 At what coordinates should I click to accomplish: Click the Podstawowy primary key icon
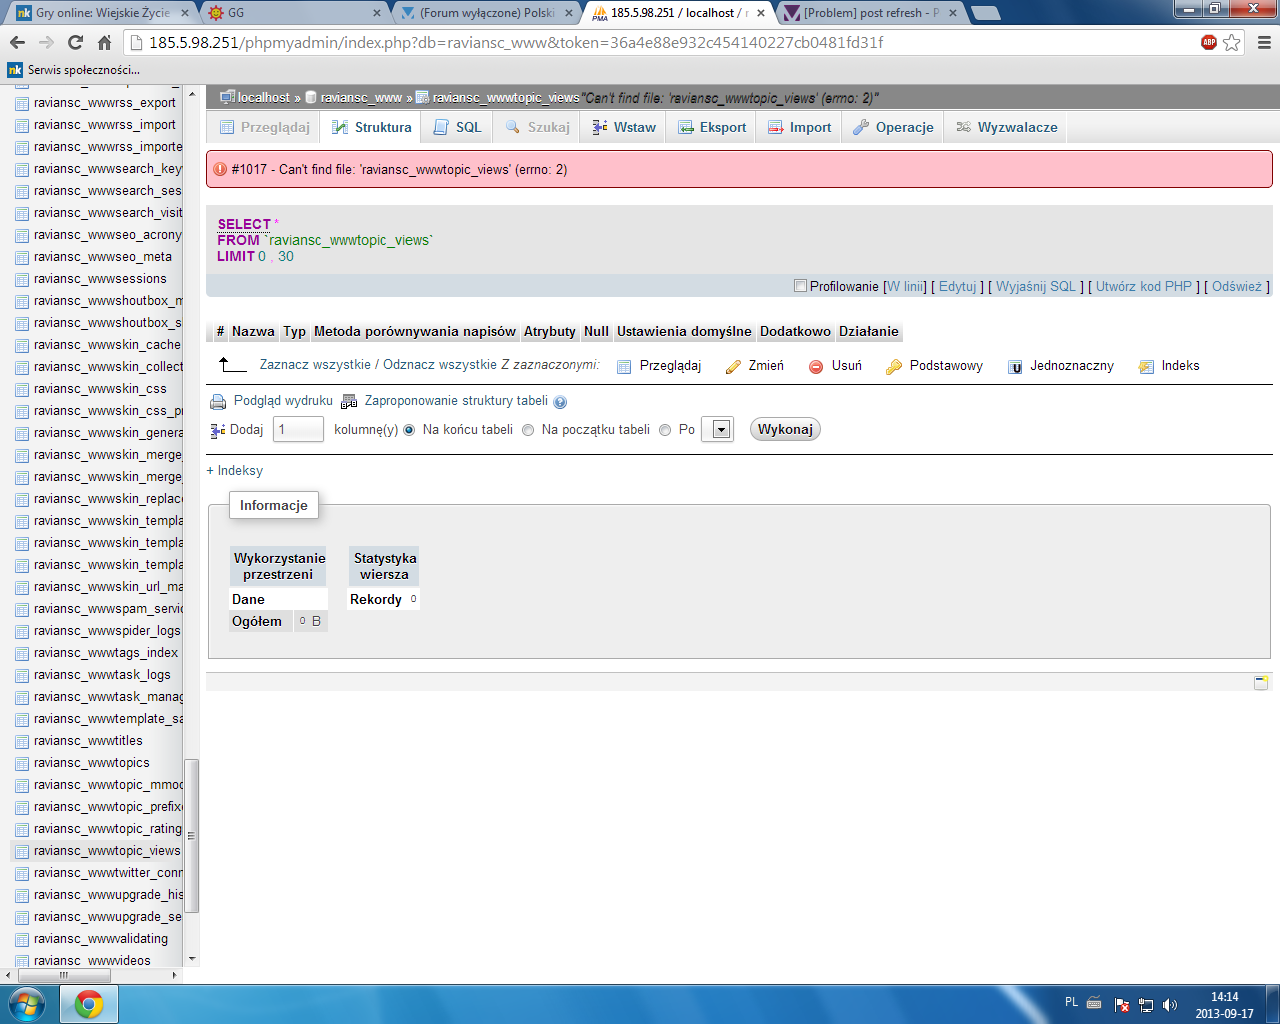tap(894, 367)
